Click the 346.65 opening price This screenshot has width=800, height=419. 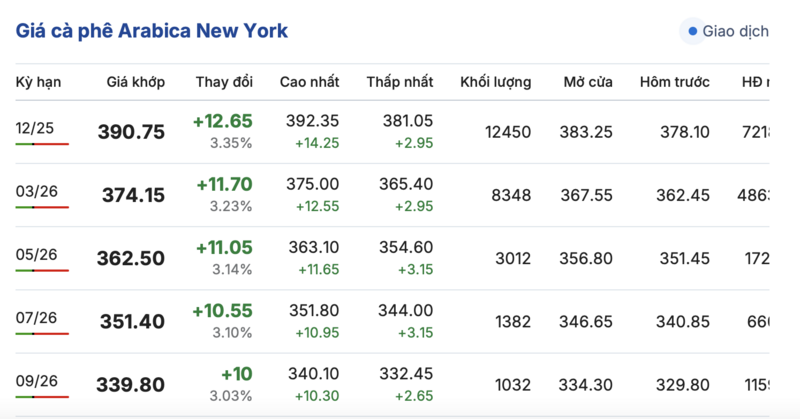(589, 321)
